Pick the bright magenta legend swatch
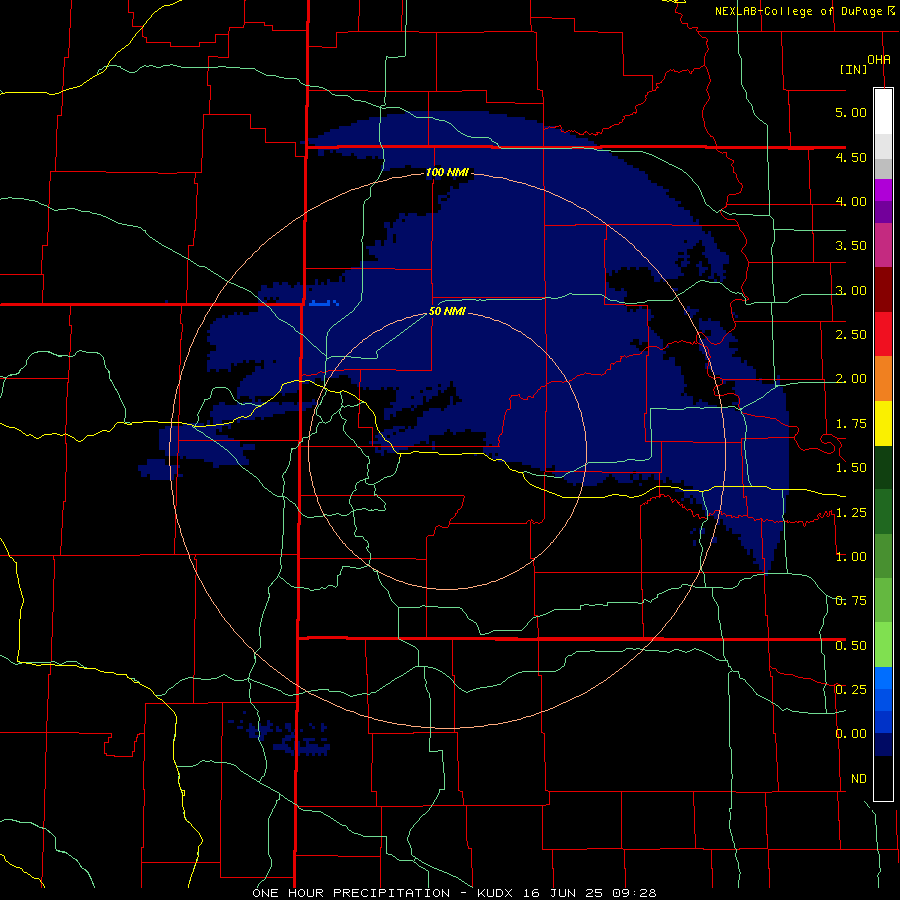Screen dimensions: 900x900 [x=883, y=190]
